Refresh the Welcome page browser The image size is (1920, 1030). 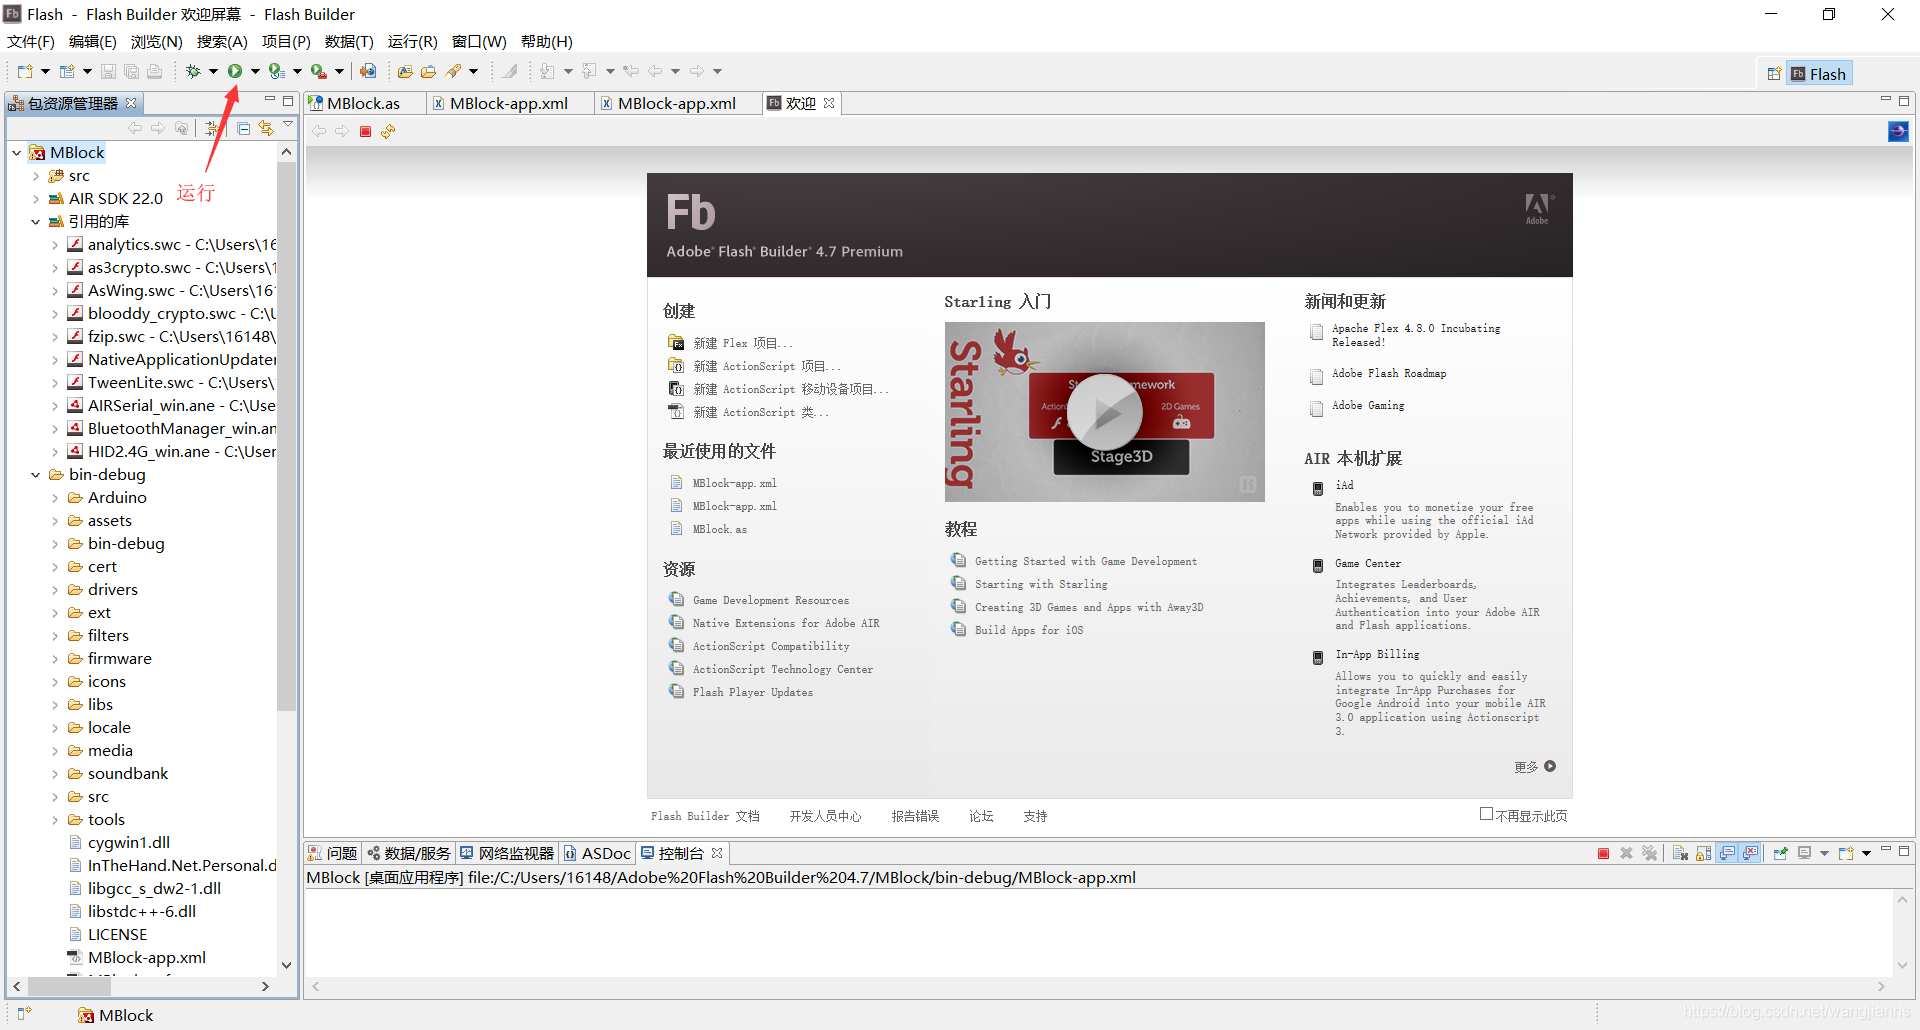388,131
